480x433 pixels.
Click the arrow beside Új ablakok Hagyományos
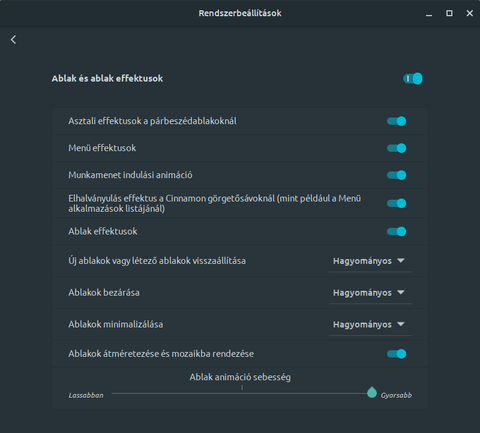point(401,260)
